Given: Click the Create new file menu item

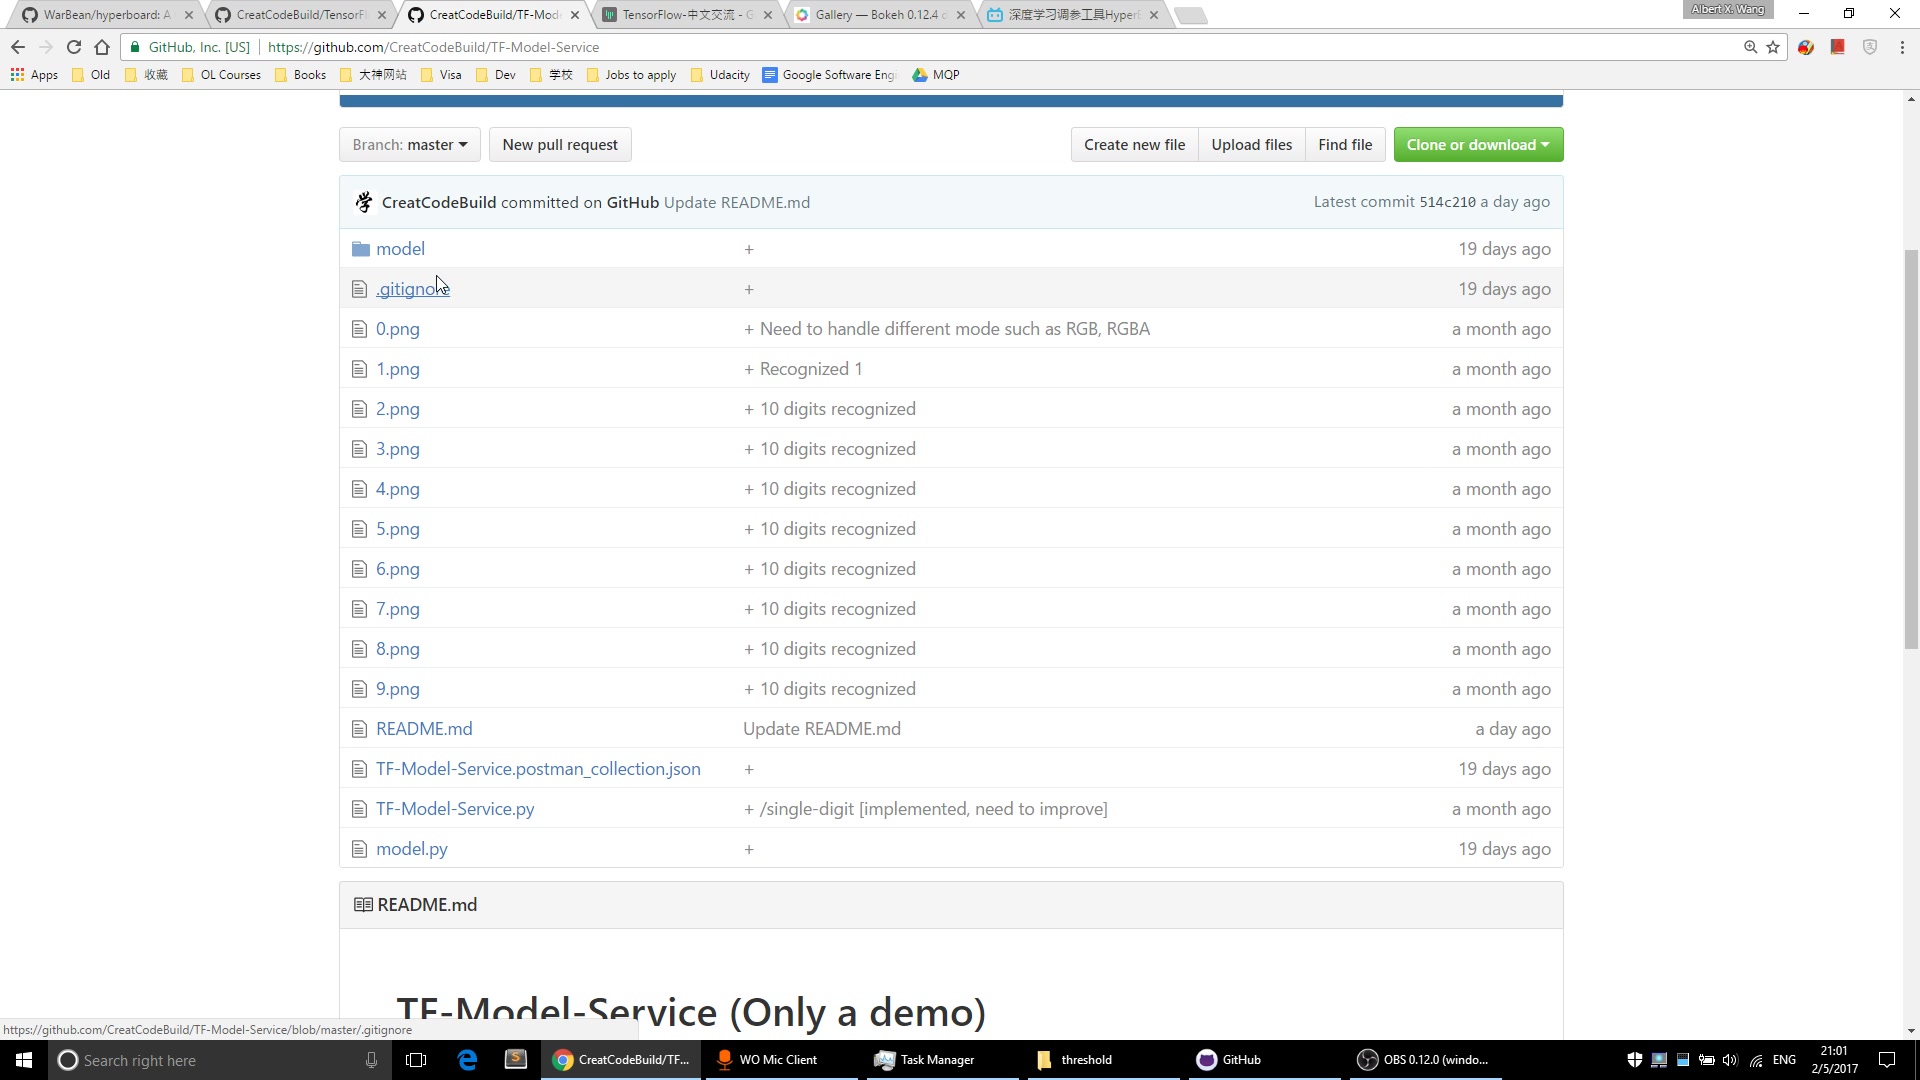Looking at the screenshot, I should coord(1134,144).
